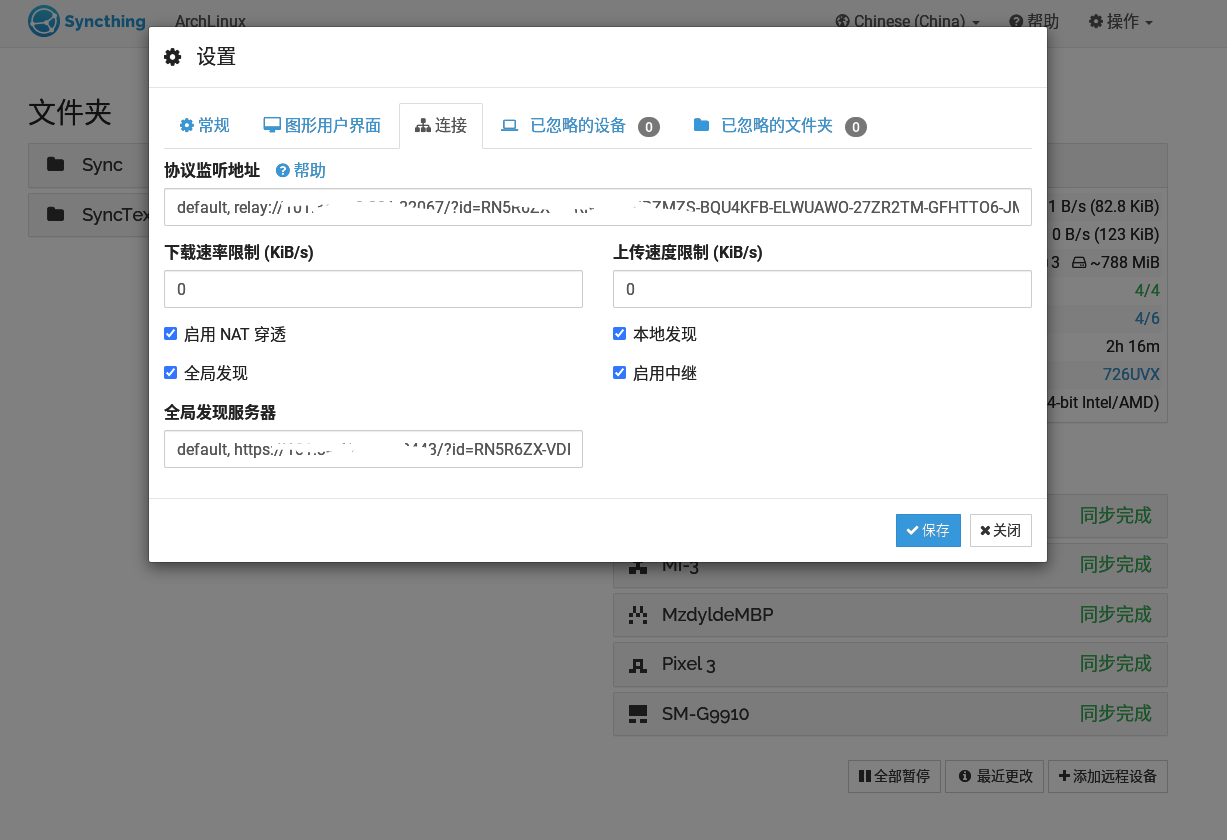Viewport: 1227px width, 840px height.
Task: Open the 帮助 link in navbar
Action: pos(1034,21)
